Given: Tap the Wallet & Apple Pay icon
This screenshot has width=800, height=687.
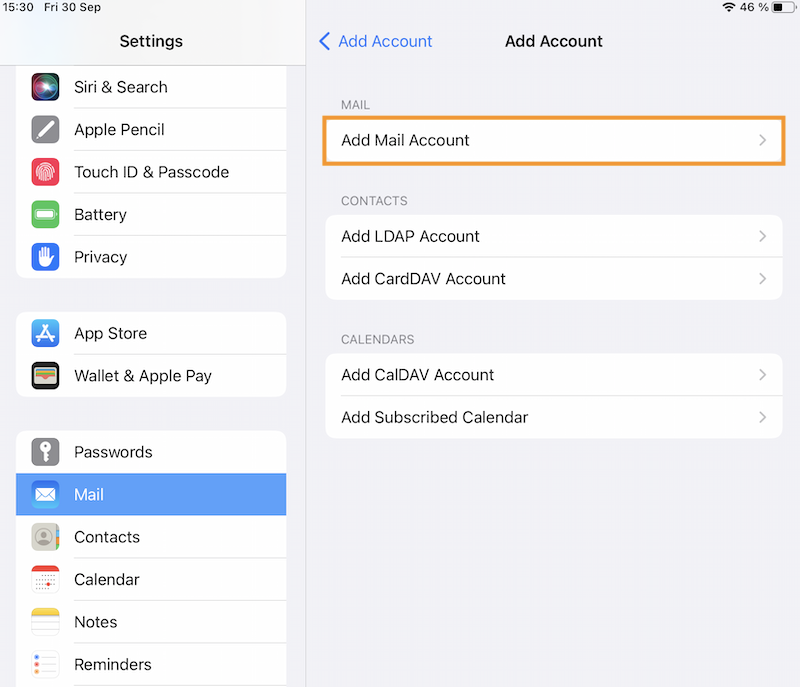Looking at the screenshot, I should pos(45,376).
